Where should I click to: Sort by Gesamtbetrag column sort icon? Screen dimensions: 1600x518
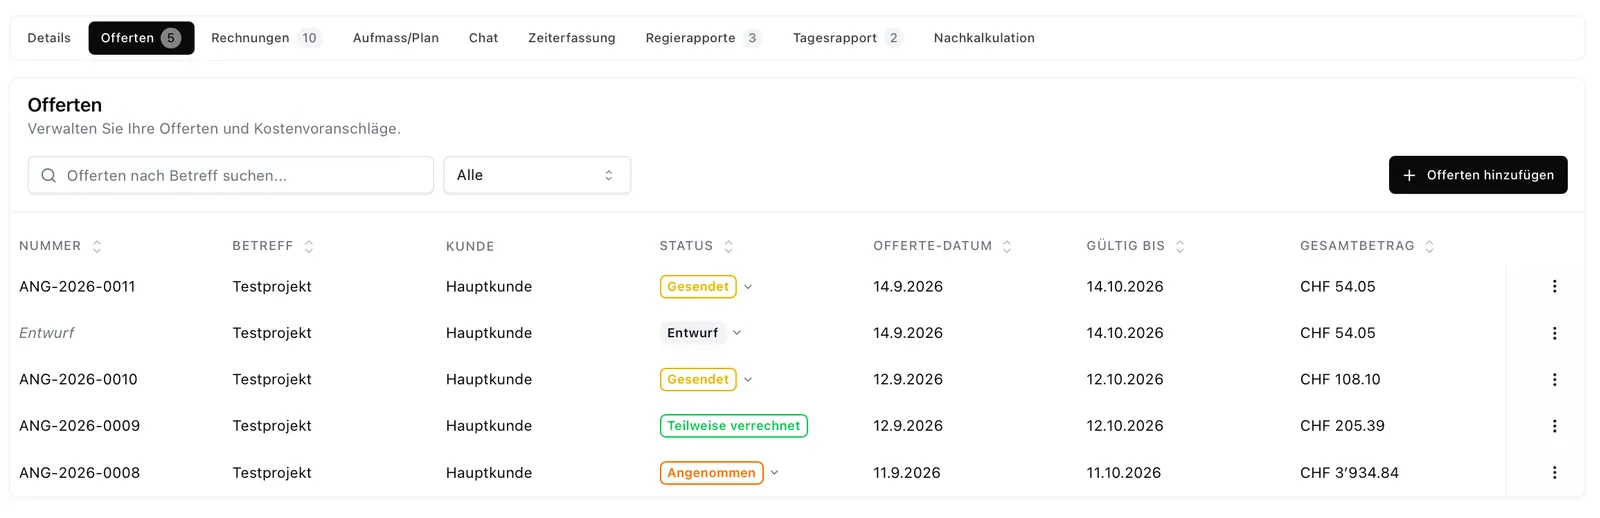point(1429,246)
